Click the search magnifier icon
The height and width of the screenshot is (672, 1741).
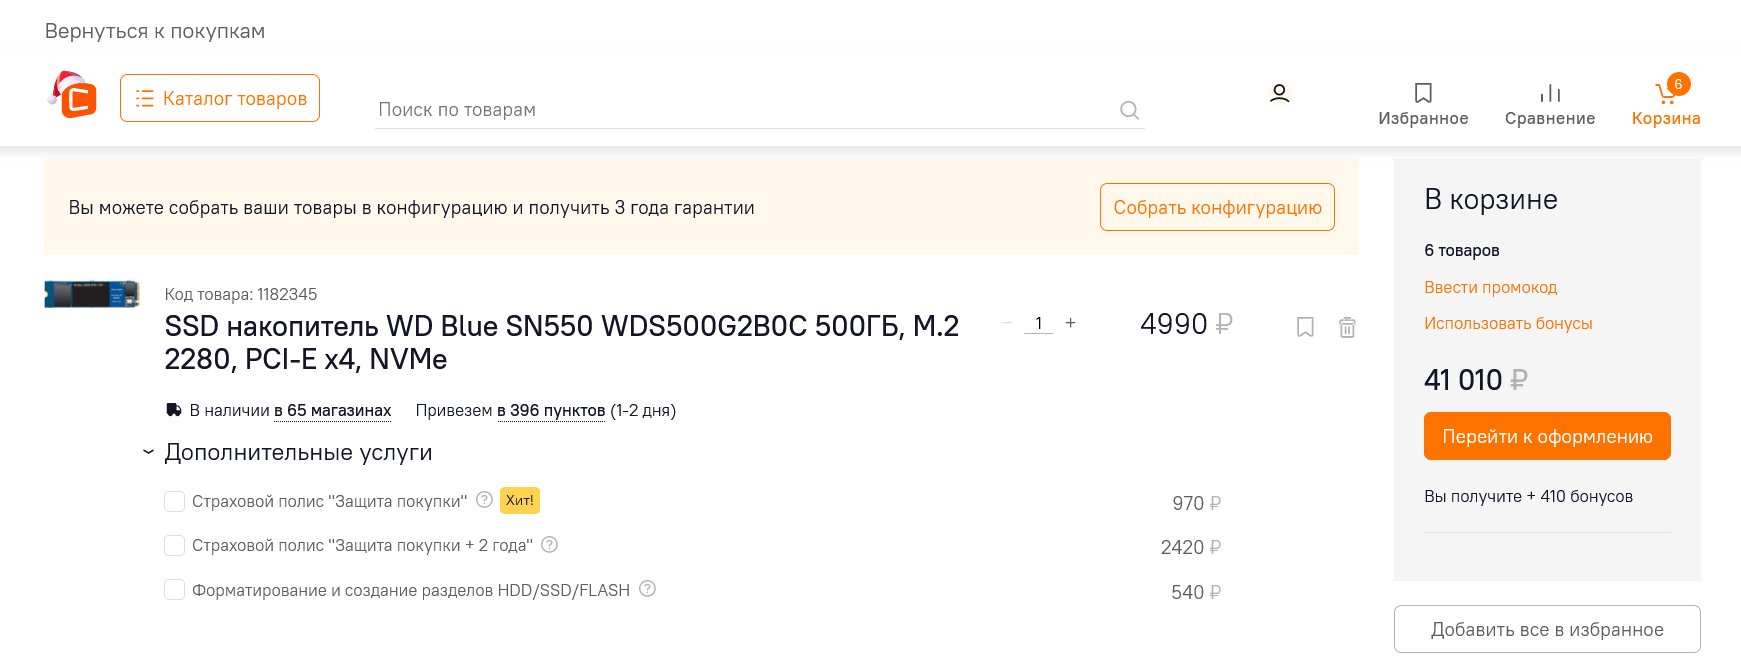pos(1129,110)
